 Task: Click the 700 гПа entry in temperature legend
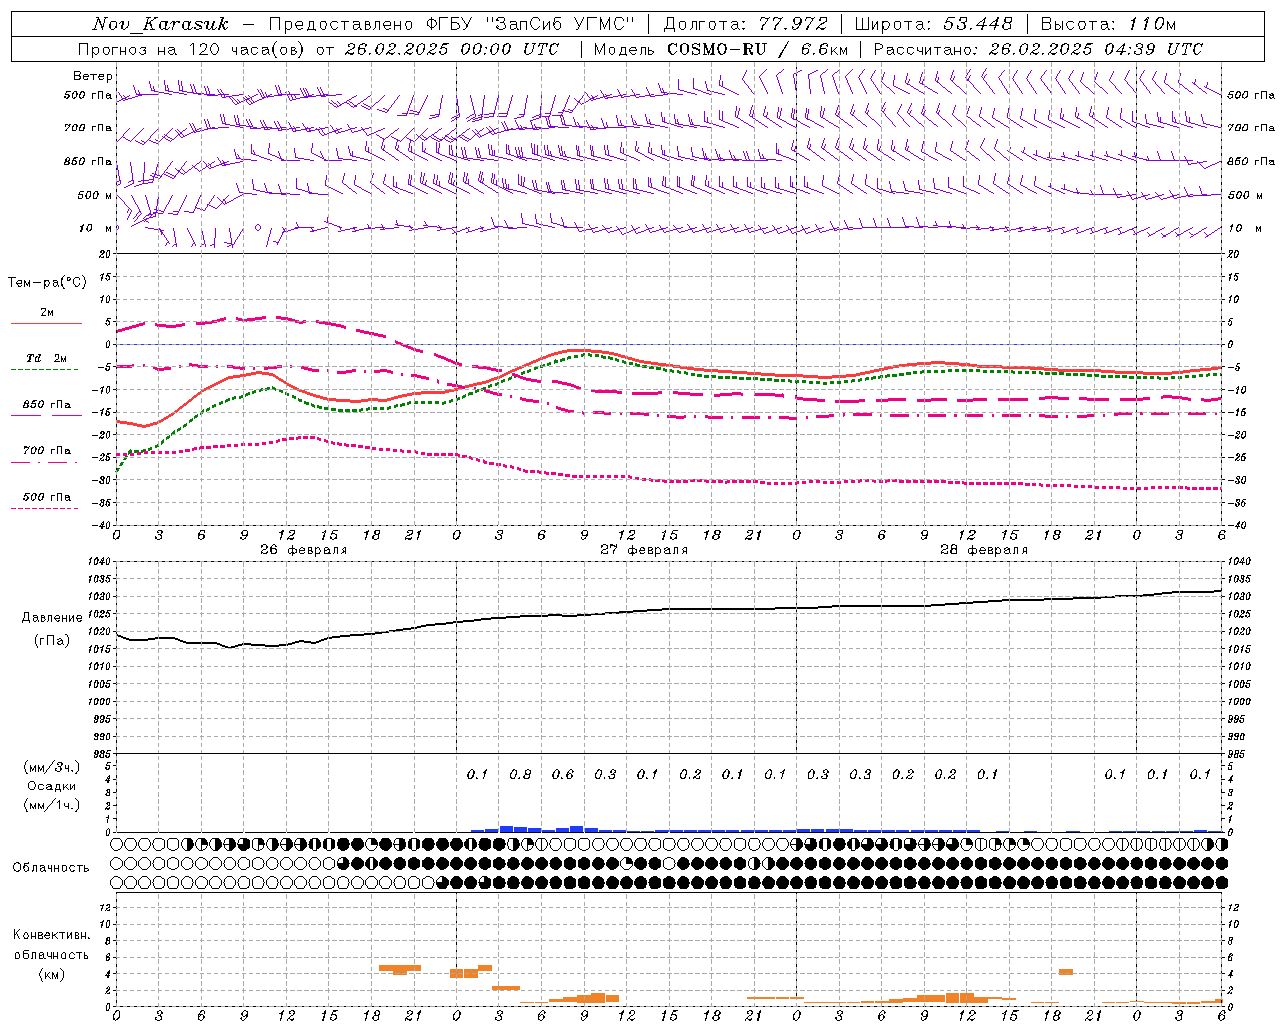[47, 451]
